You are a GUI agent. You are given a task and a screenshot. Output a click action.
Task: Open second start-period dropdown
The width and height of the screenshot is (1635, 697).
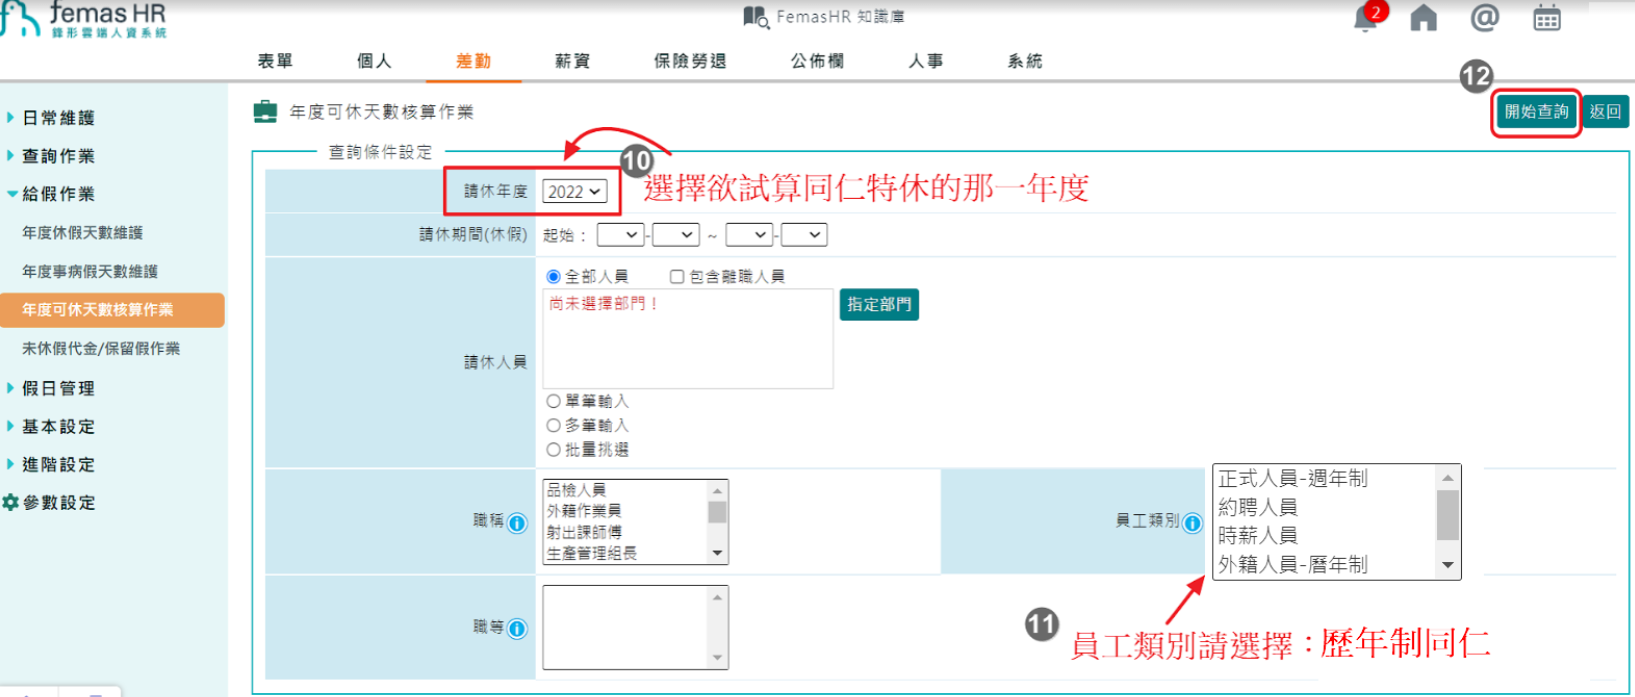pyautogui.click(x=675, y=235)
